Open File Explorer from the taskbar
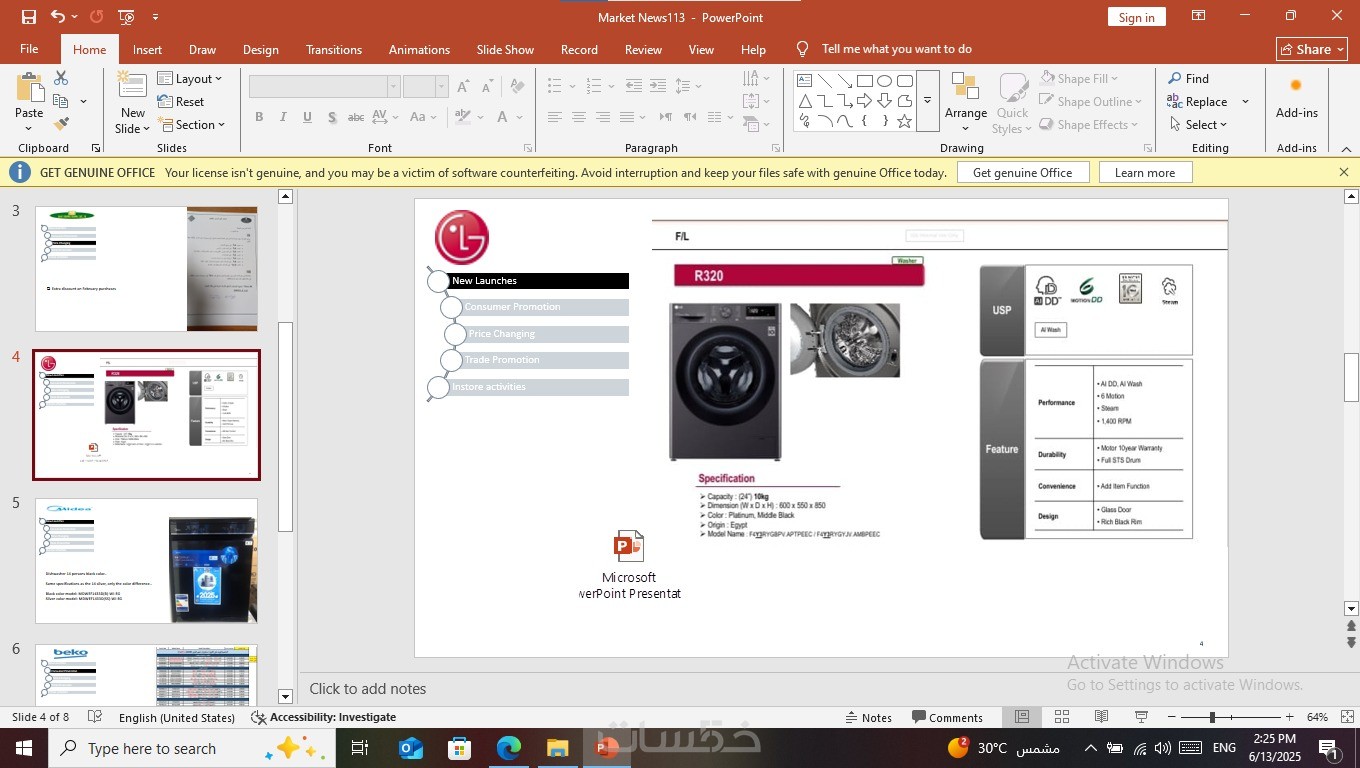Screen dimensions: 1360x768 [x=558, y=748]
